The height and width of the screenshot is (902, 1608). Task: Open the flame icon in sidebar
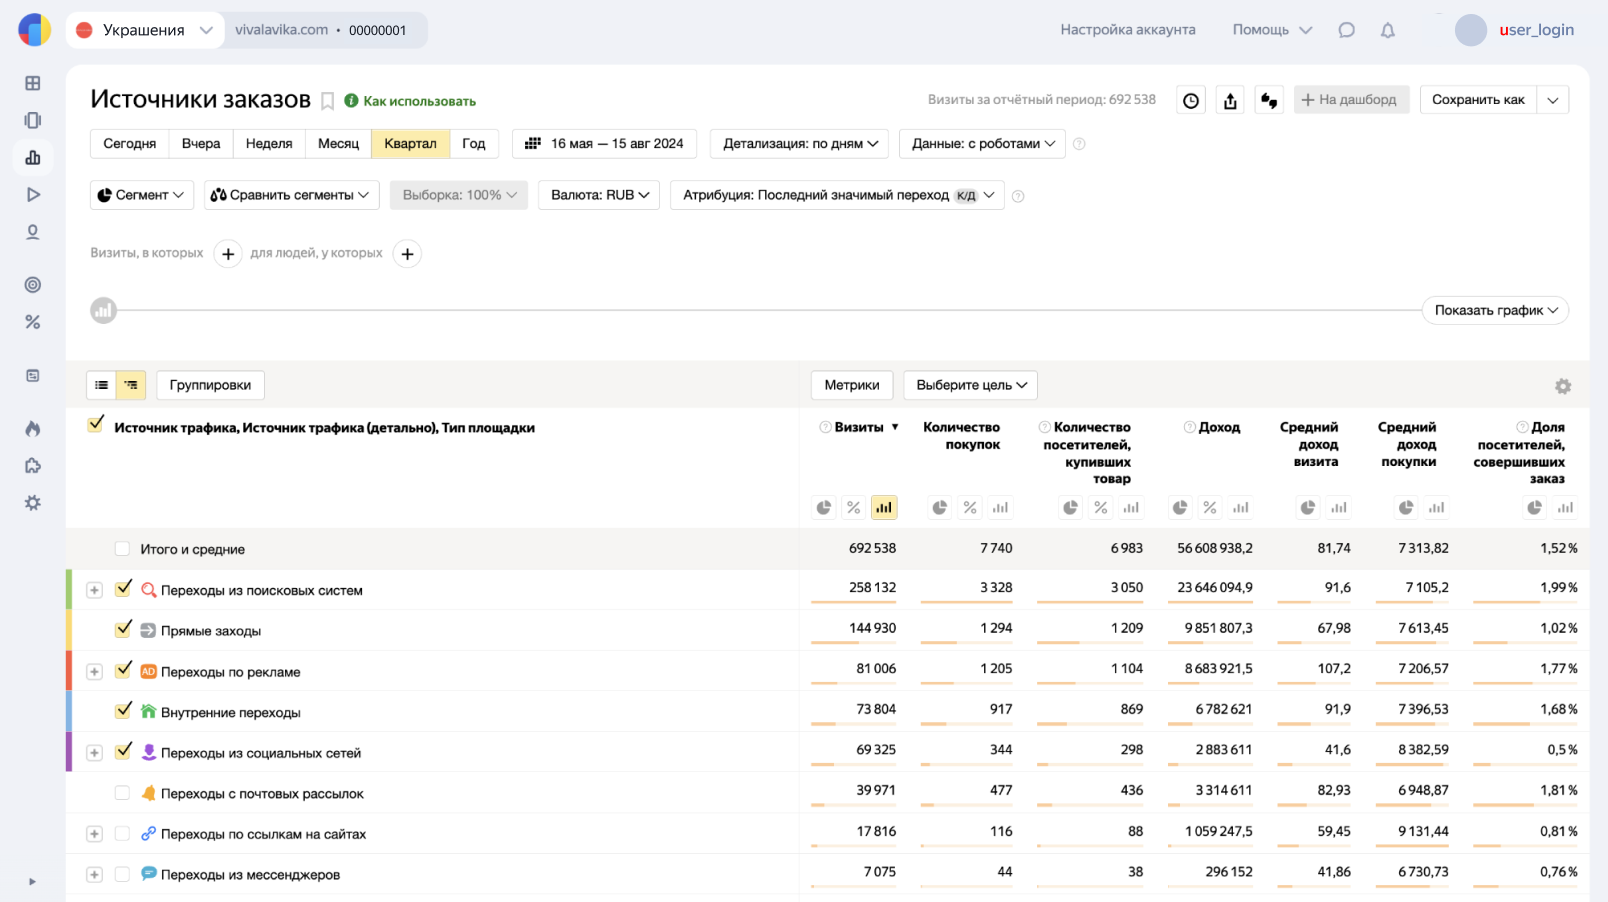[33, 429]
